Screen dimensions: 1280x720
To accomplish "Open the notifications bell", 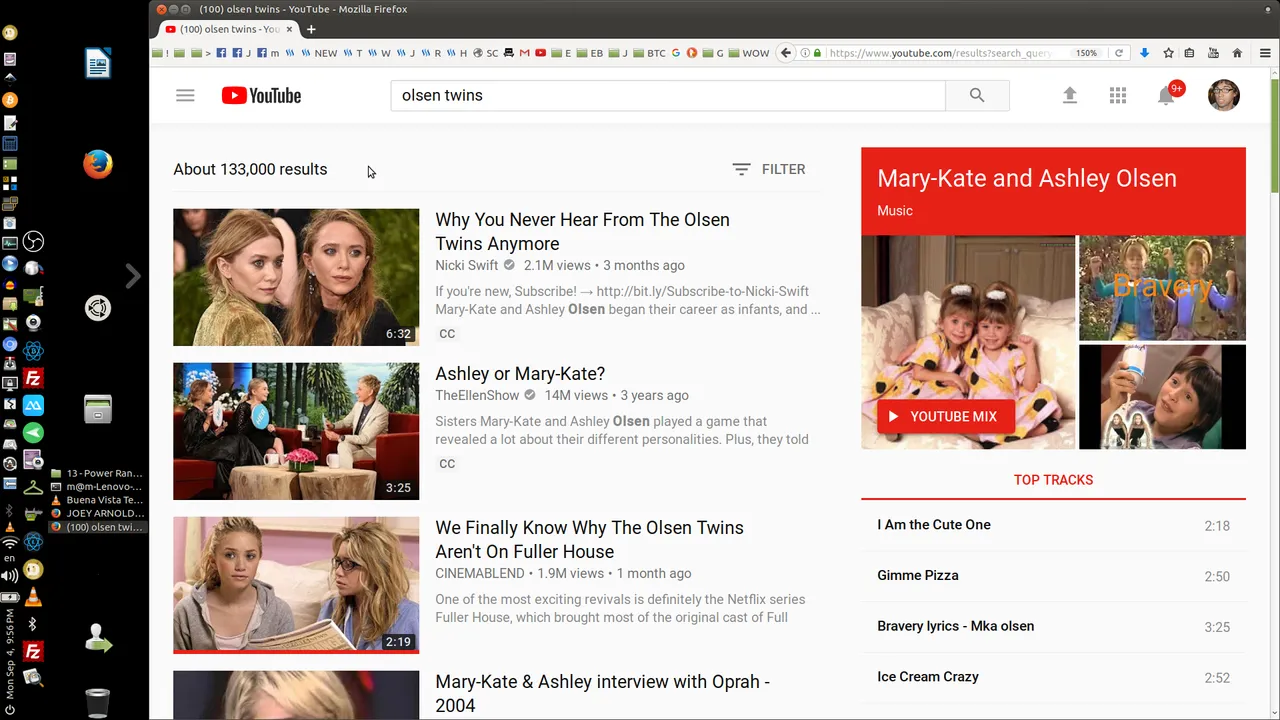I will tap(1166, 96).
